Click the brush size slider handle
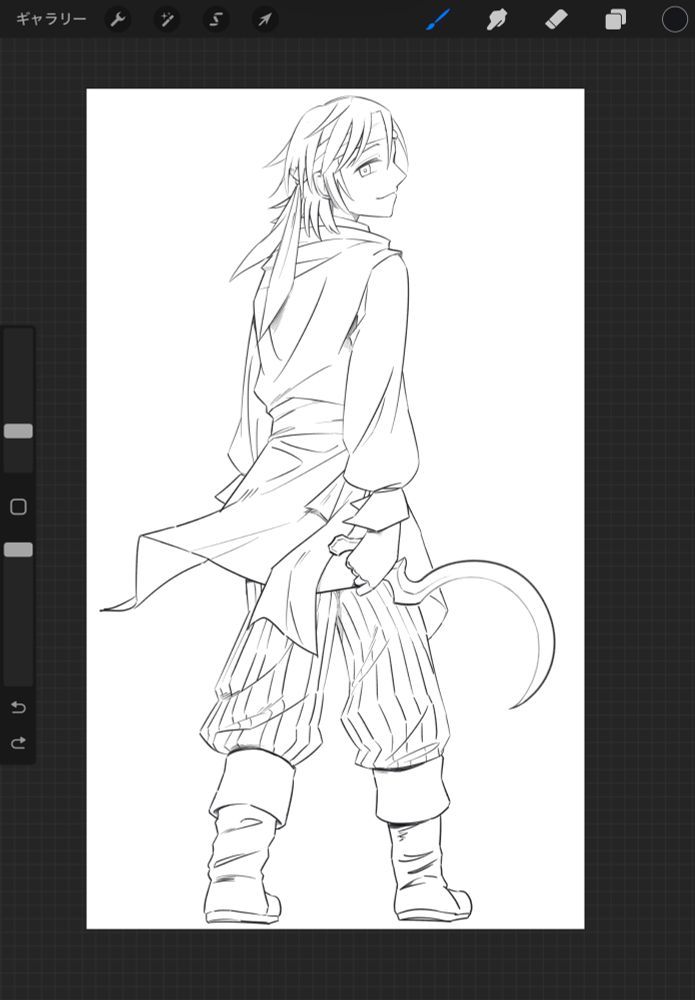Image resolution: width=695 pixels, height=1000 pixels. pyautogui.click(x=18, y=431)
